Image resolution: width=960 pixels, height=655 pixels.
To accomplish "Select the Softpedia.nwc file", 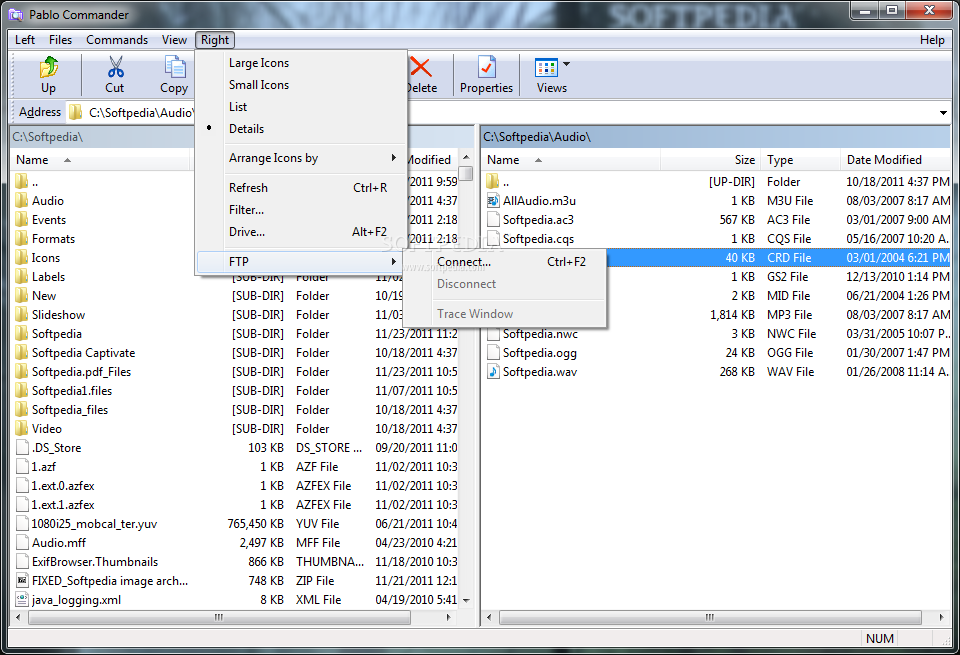I will coord(717,334).
